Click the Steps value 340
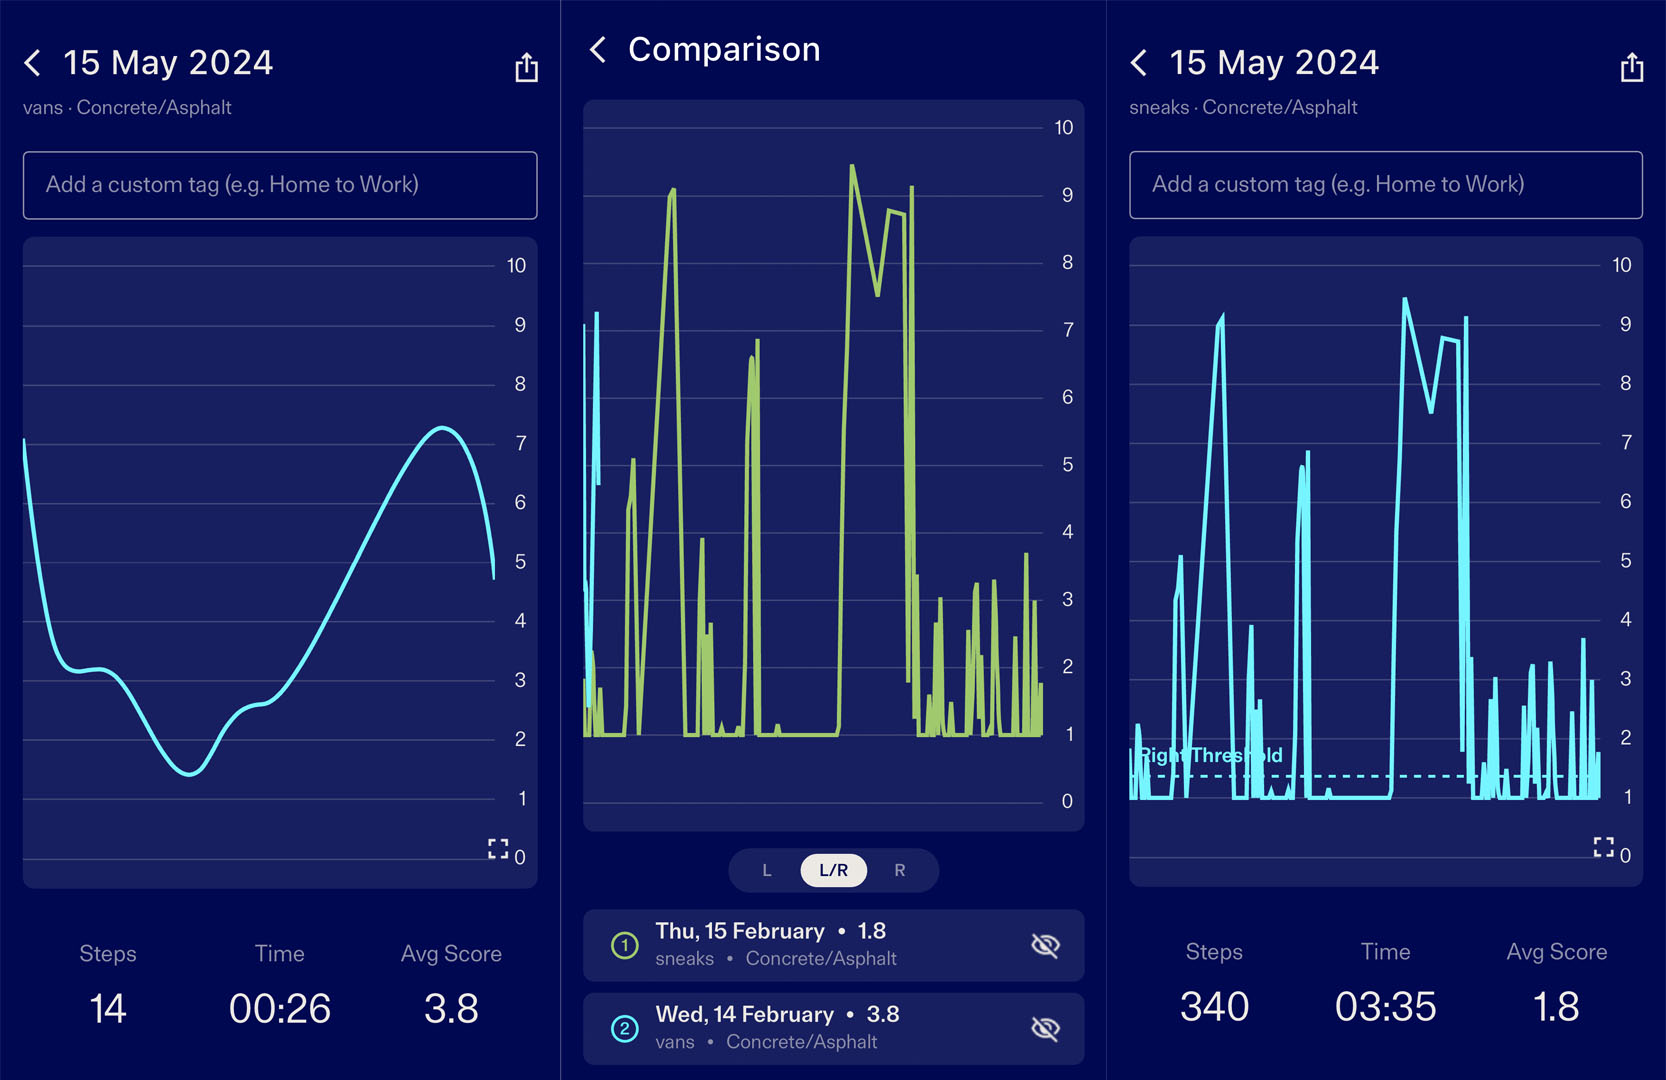1666x1080 pixels. click(x=1214, y=1006)
